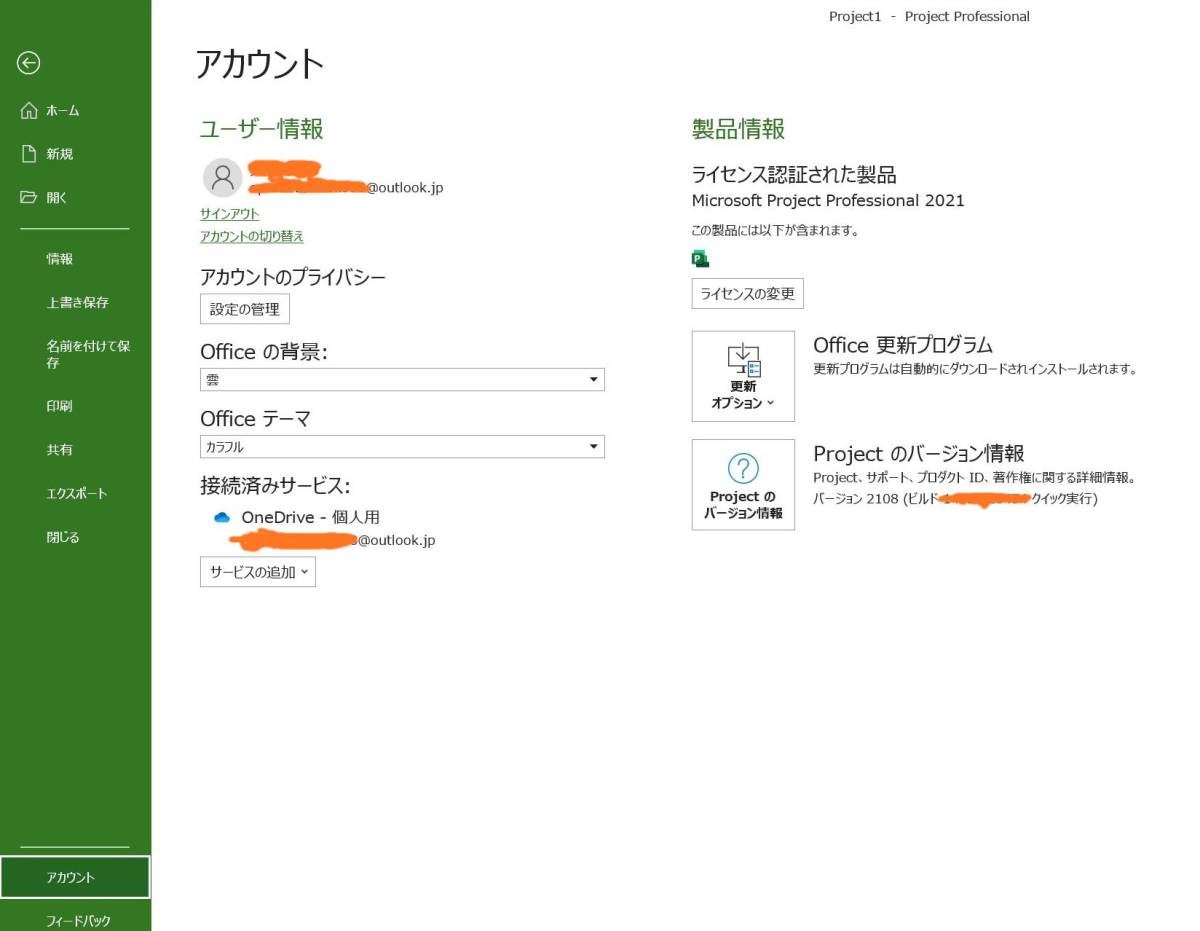Open フィードバック from the sidebar

click(x=78, y=920)
